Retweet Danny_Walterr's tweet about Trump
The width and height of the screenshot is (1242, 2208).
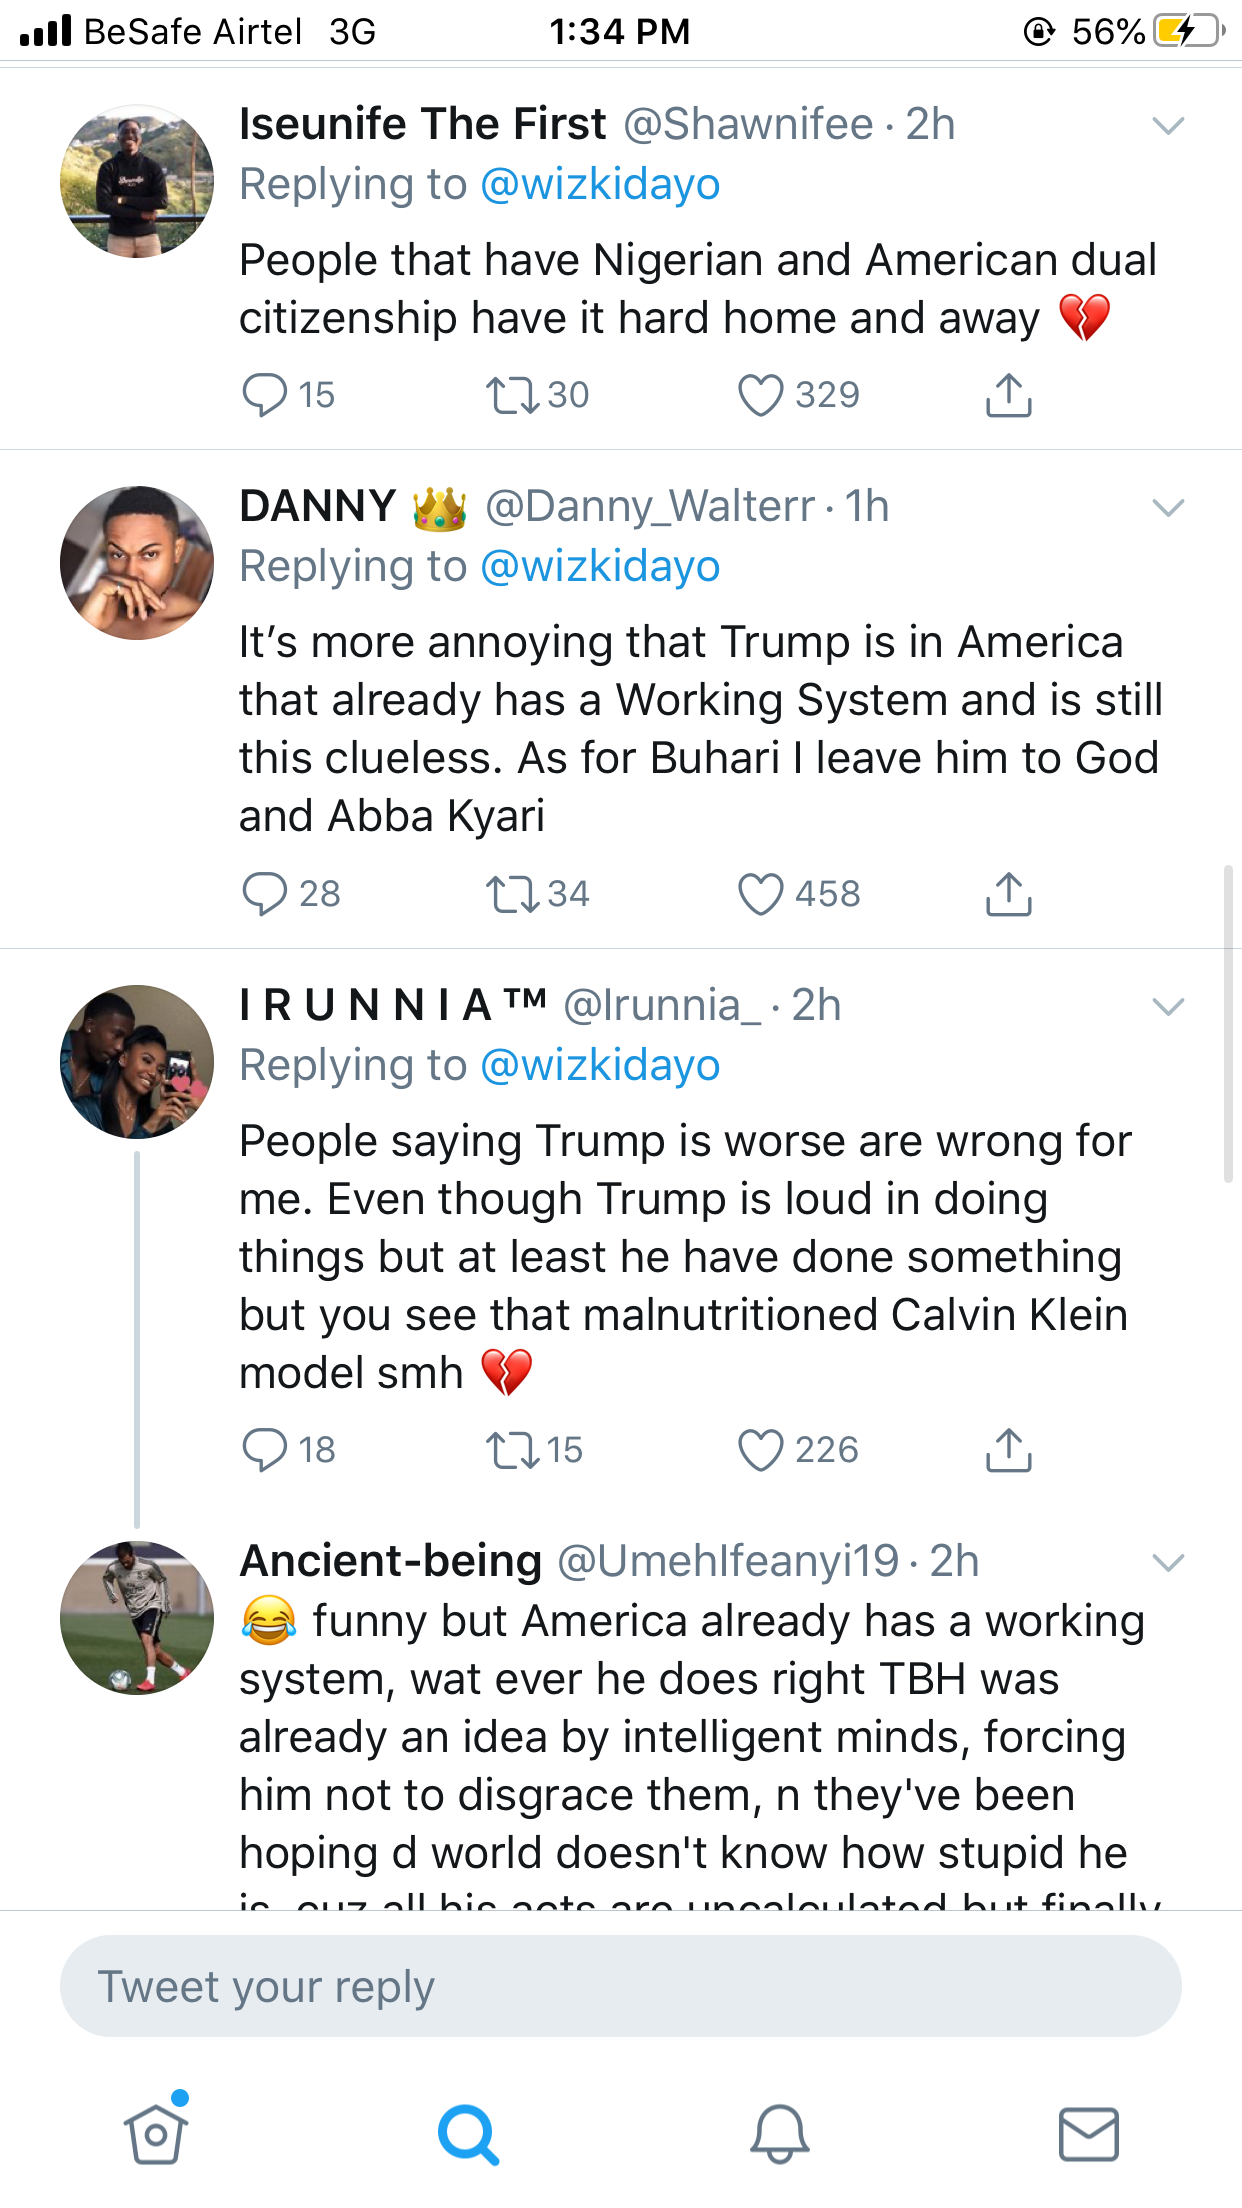tap(512, 894)
